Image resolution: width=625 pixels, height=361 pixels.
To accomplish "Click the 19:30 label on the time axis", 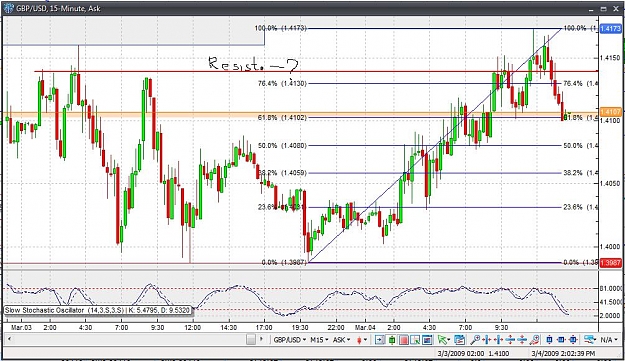I will (x=300, y=328).
